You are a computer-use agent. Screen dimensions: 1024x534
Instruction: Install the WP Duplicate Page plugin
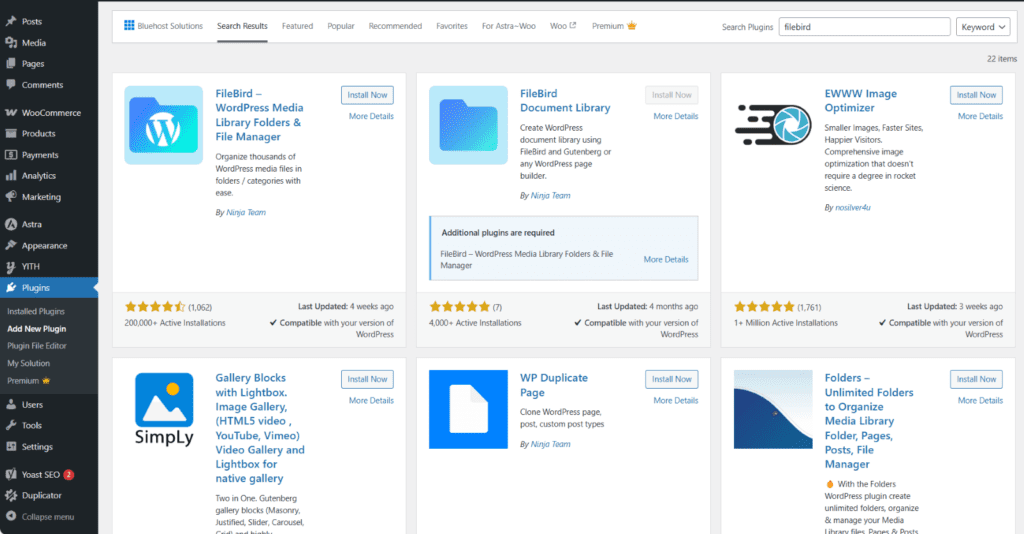click(x=671, y=379)
